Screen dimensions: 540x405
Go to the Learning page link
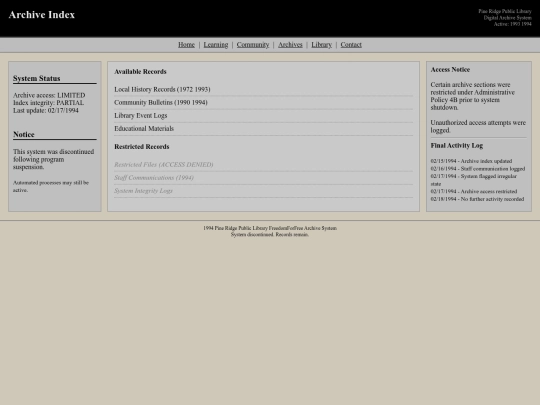(216, 45)
